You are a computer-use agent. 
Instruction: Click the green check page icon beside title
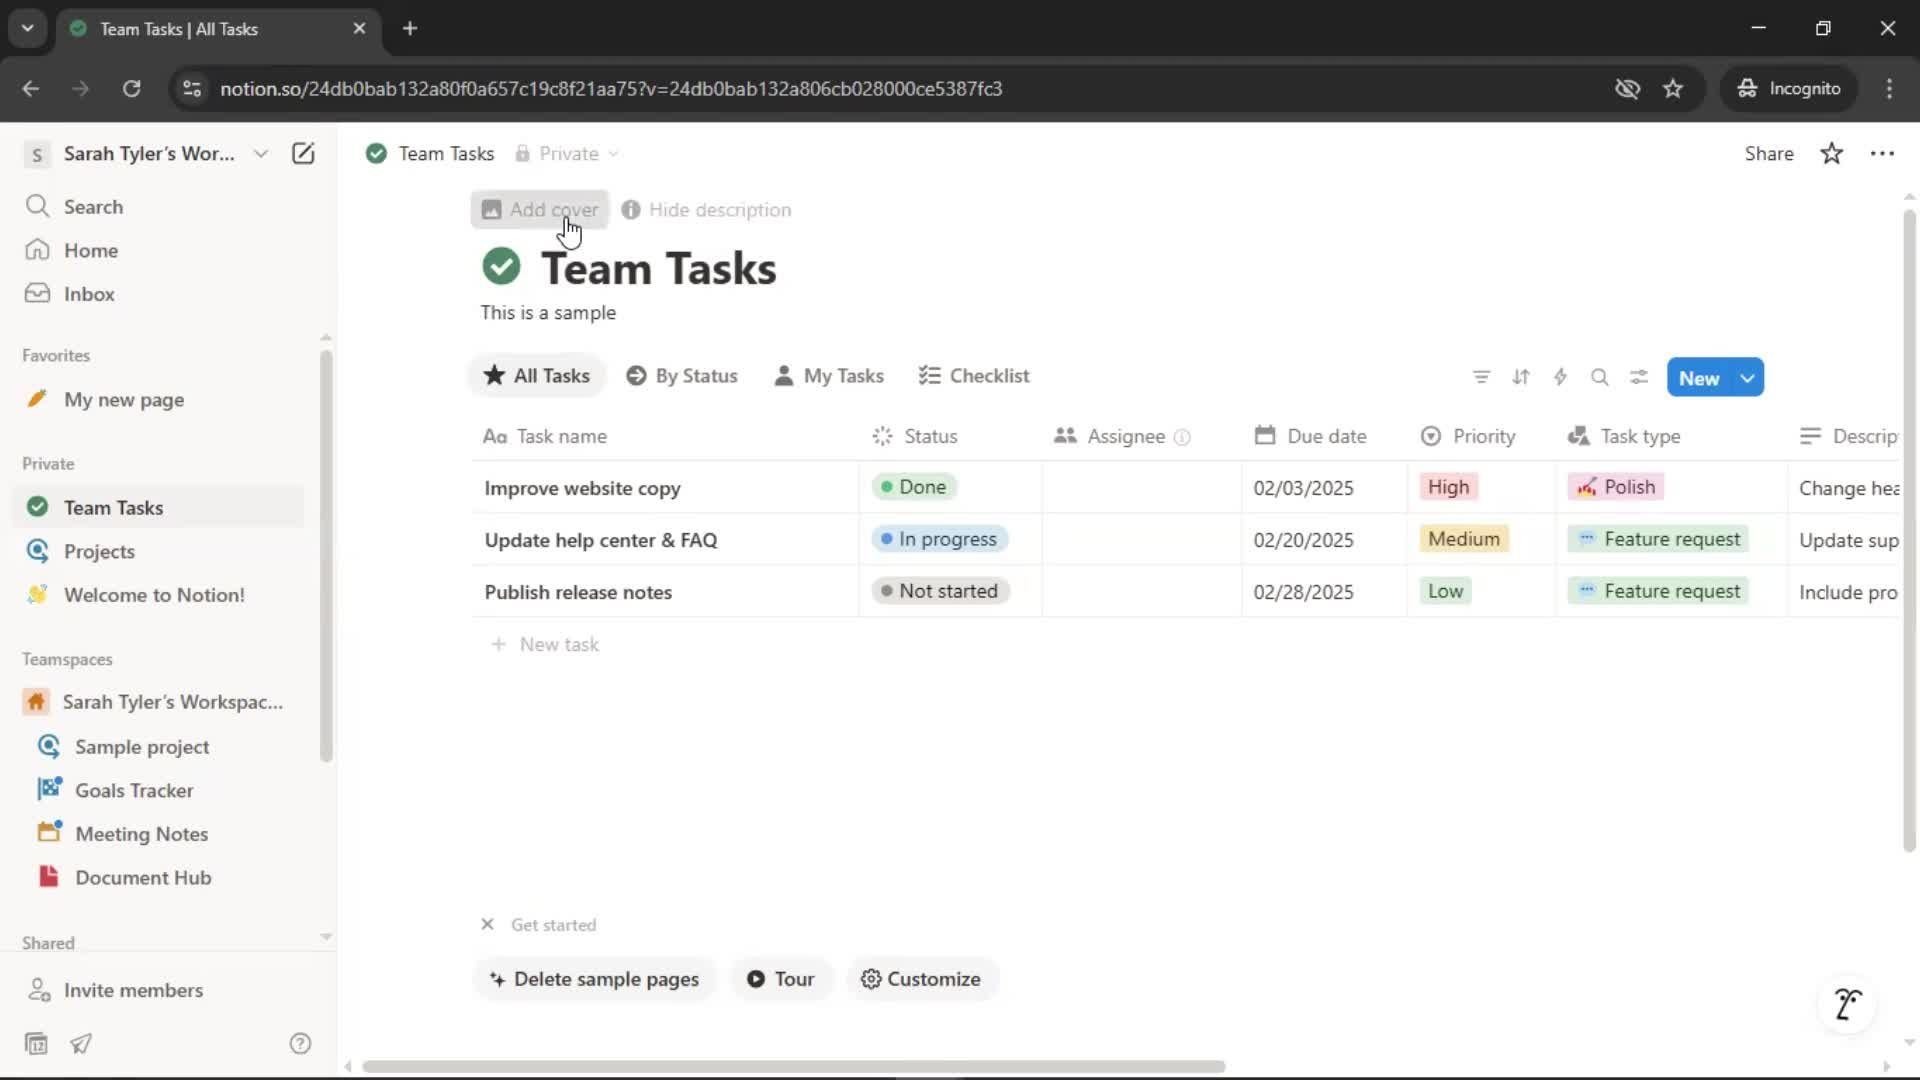501,267
